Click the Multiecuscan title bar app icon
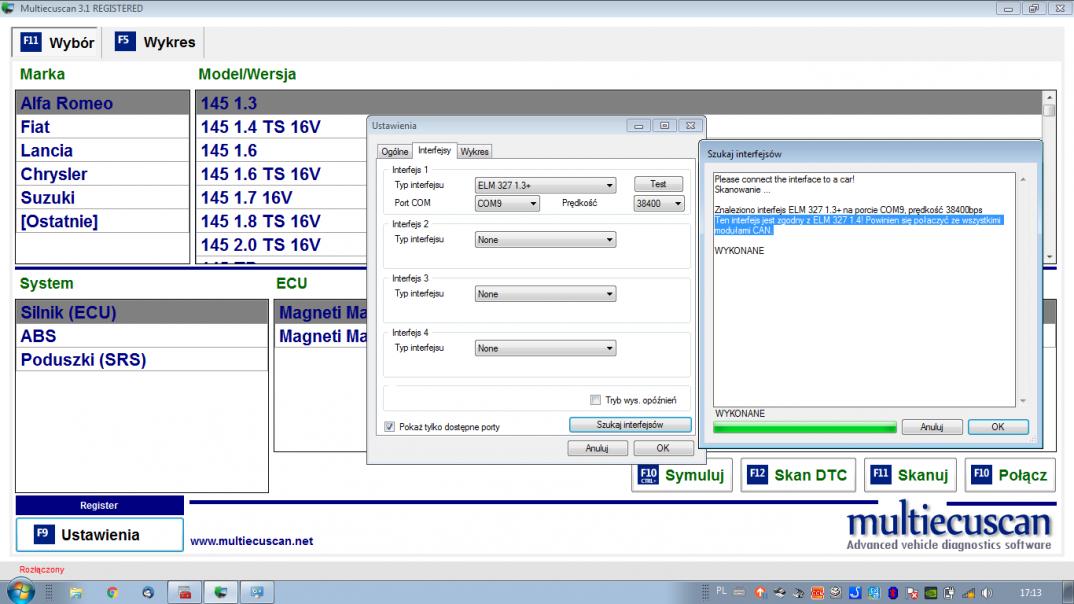Screen dimensions: 1074x604 [x=8, y=8]
